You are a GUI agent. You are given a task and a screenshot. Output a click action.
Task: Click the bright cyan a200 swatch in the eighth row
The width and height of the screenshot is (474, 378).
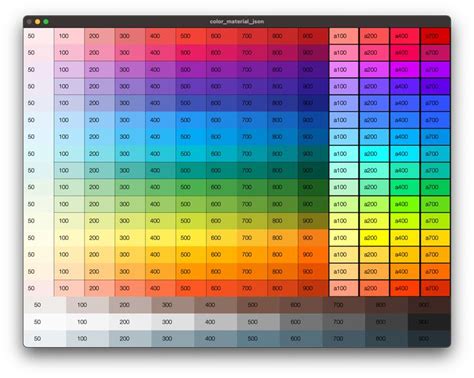[374, 154]
